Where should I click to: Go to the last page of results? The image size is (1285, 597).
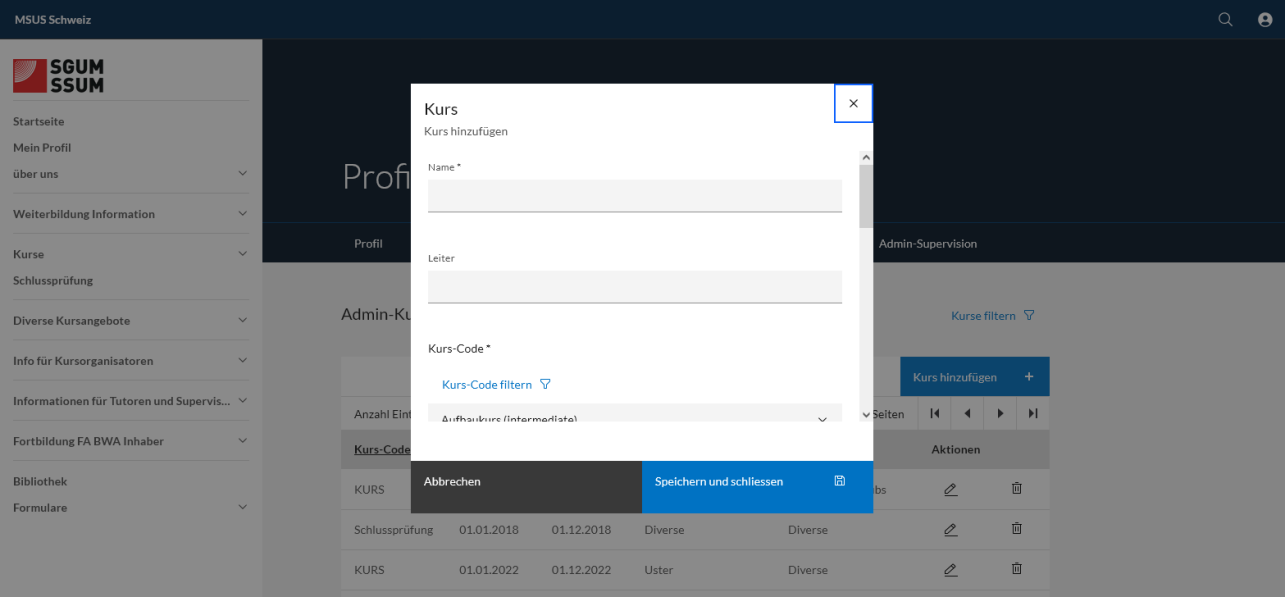click(1033, 413)
